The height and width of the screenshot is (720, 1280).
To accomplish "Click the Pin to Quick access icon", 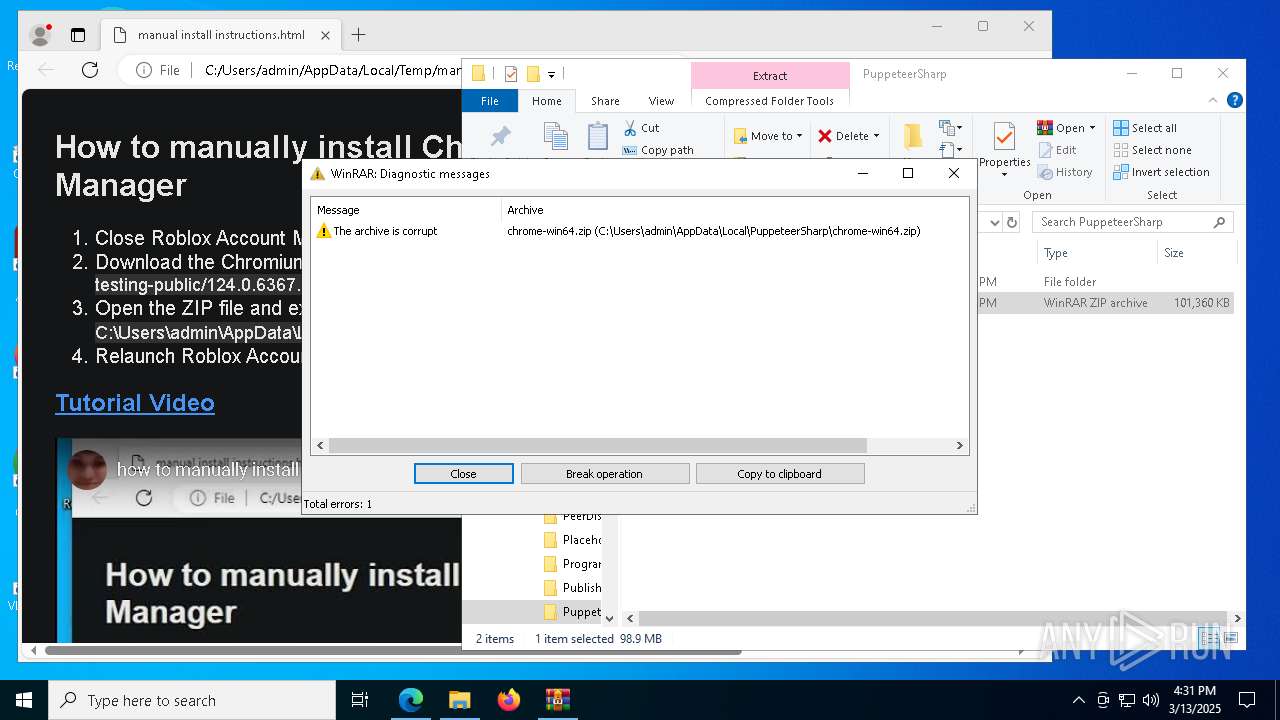I will point(501,138).
